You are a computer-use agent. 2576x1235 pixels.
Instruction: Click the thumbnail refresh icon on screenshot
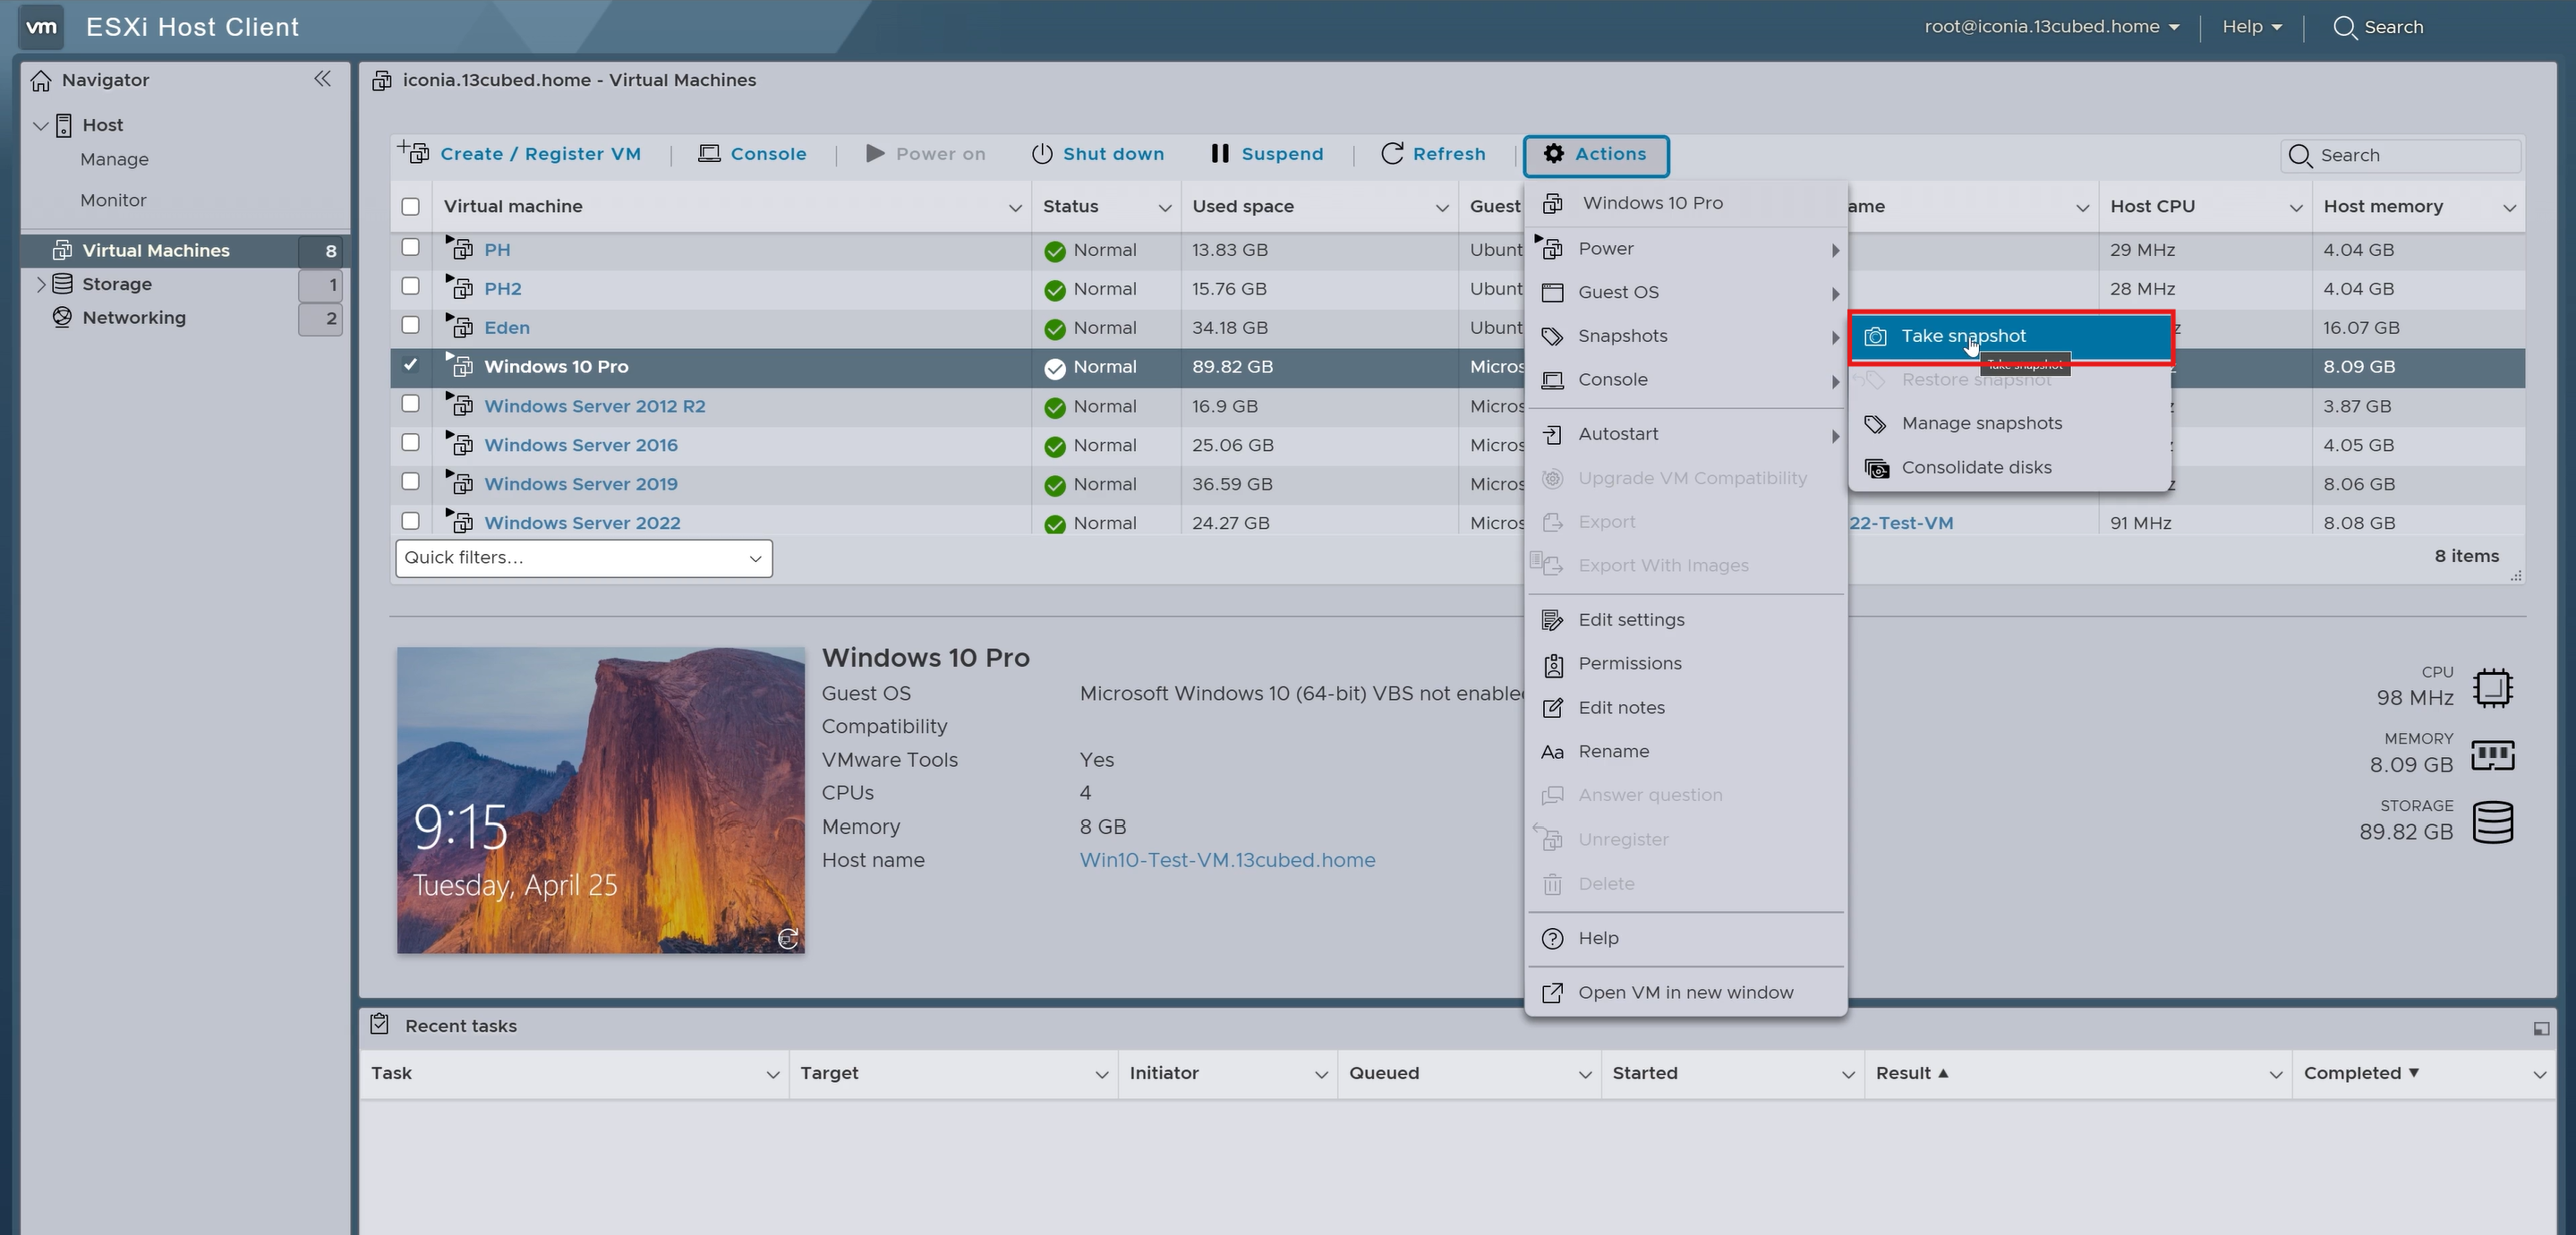[x=788, y=938]
